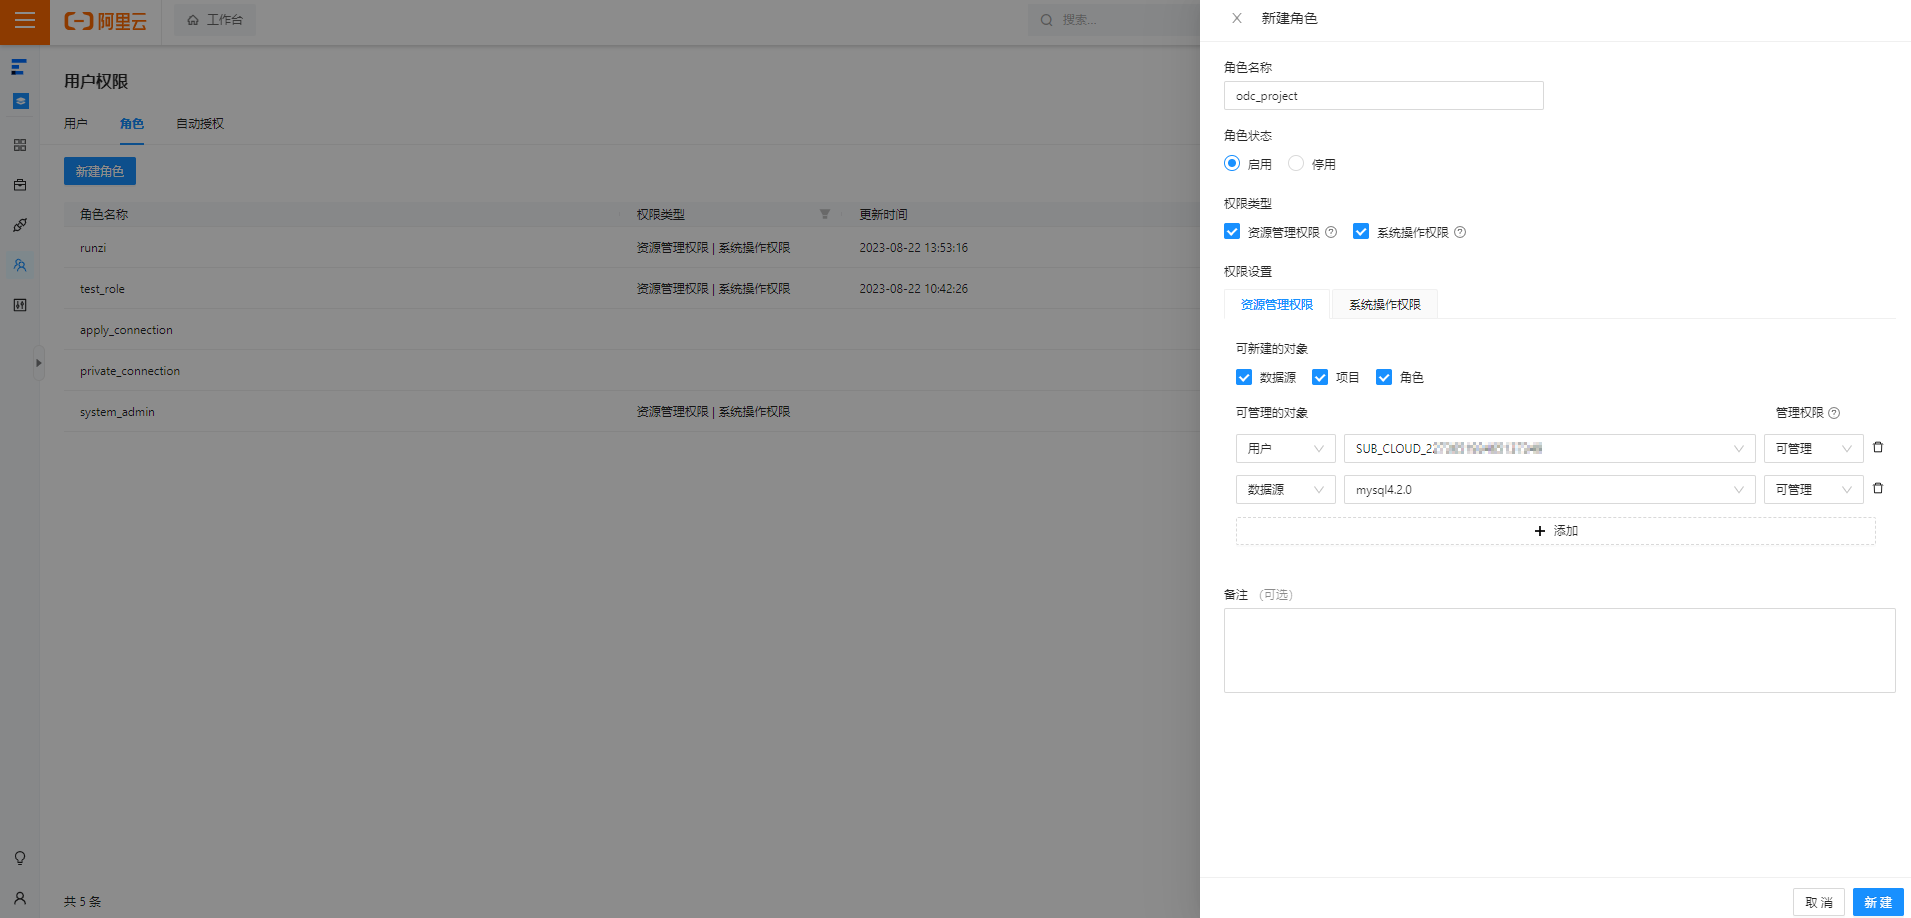Click the remarks text area

1560,651
